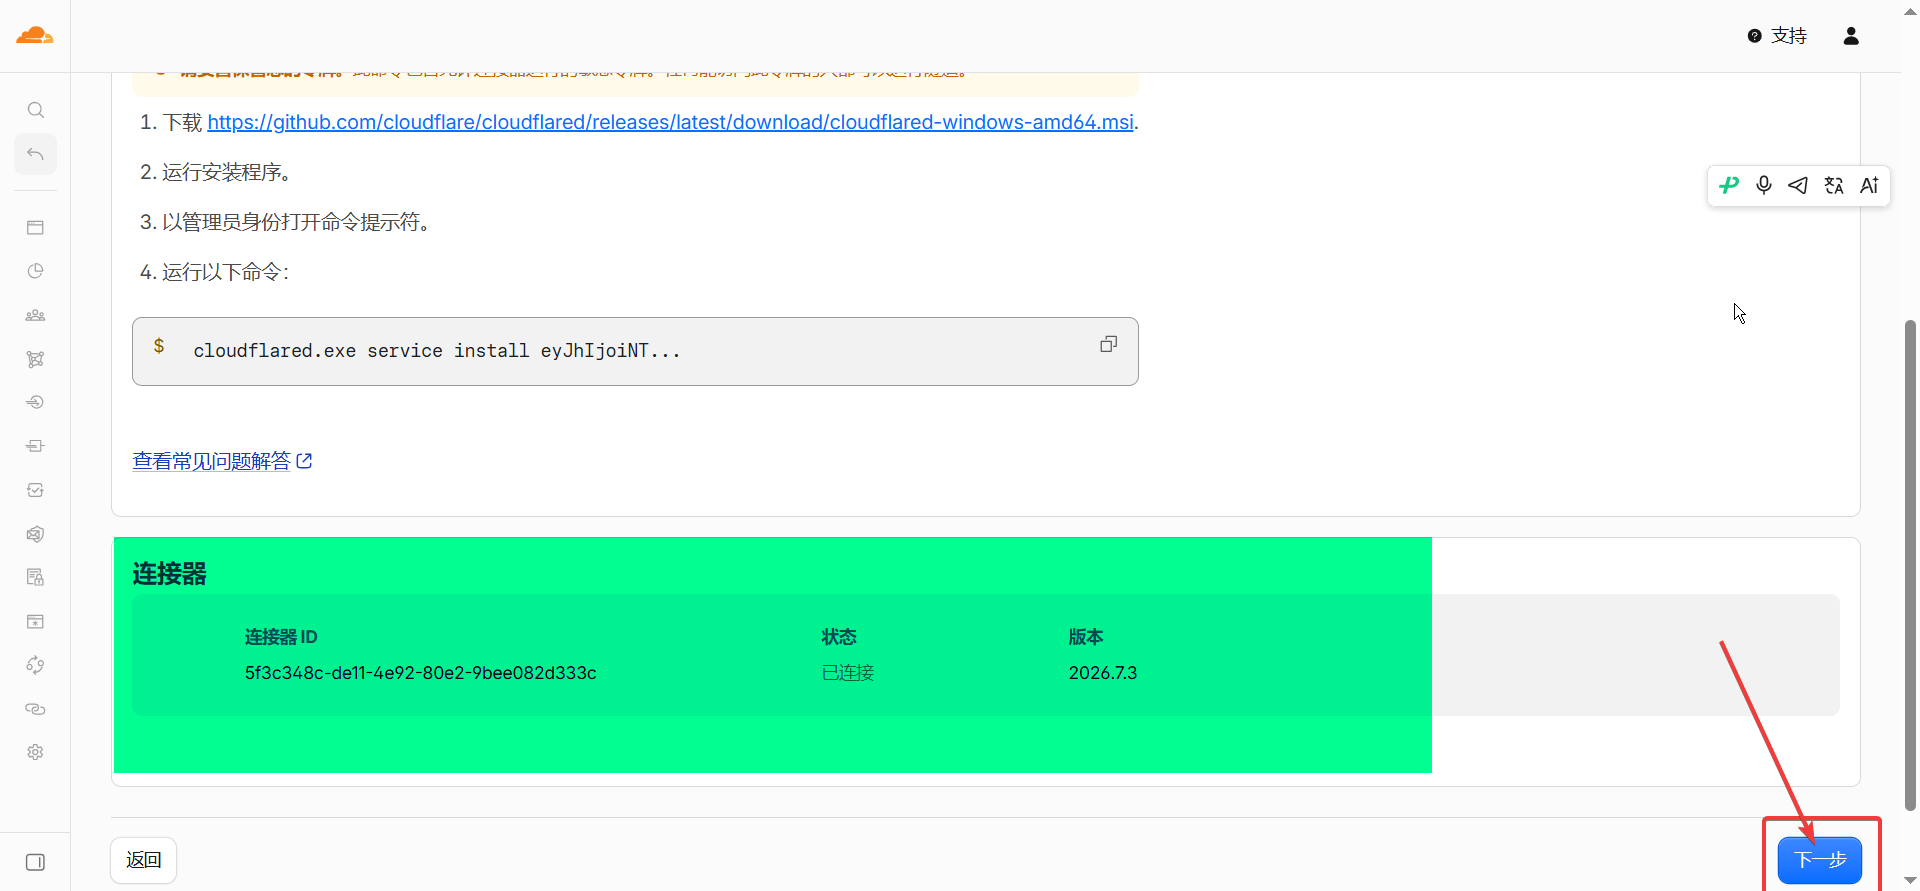
Task: Click the 版本 column header
Action: pyautogui.click(x=1086, y=637)
